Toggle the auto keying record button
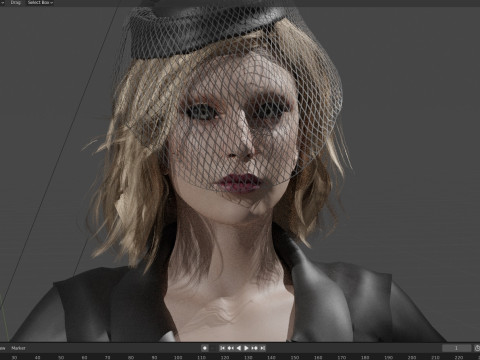 click(x=204, y=348)
